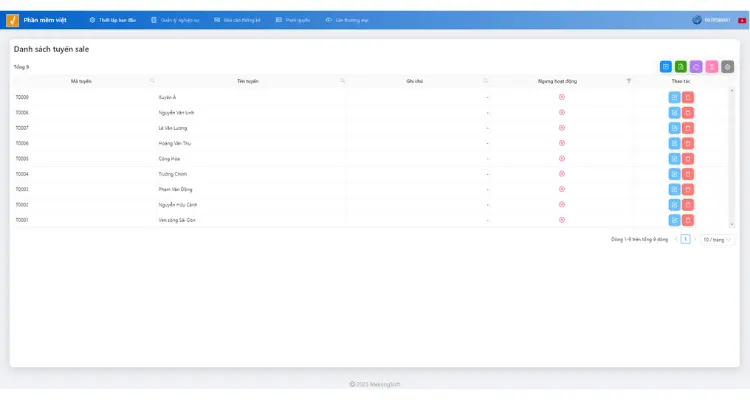Edit the Lê Văn Lương route
This screenshot has height=400, width=750.
pos(674,128)
